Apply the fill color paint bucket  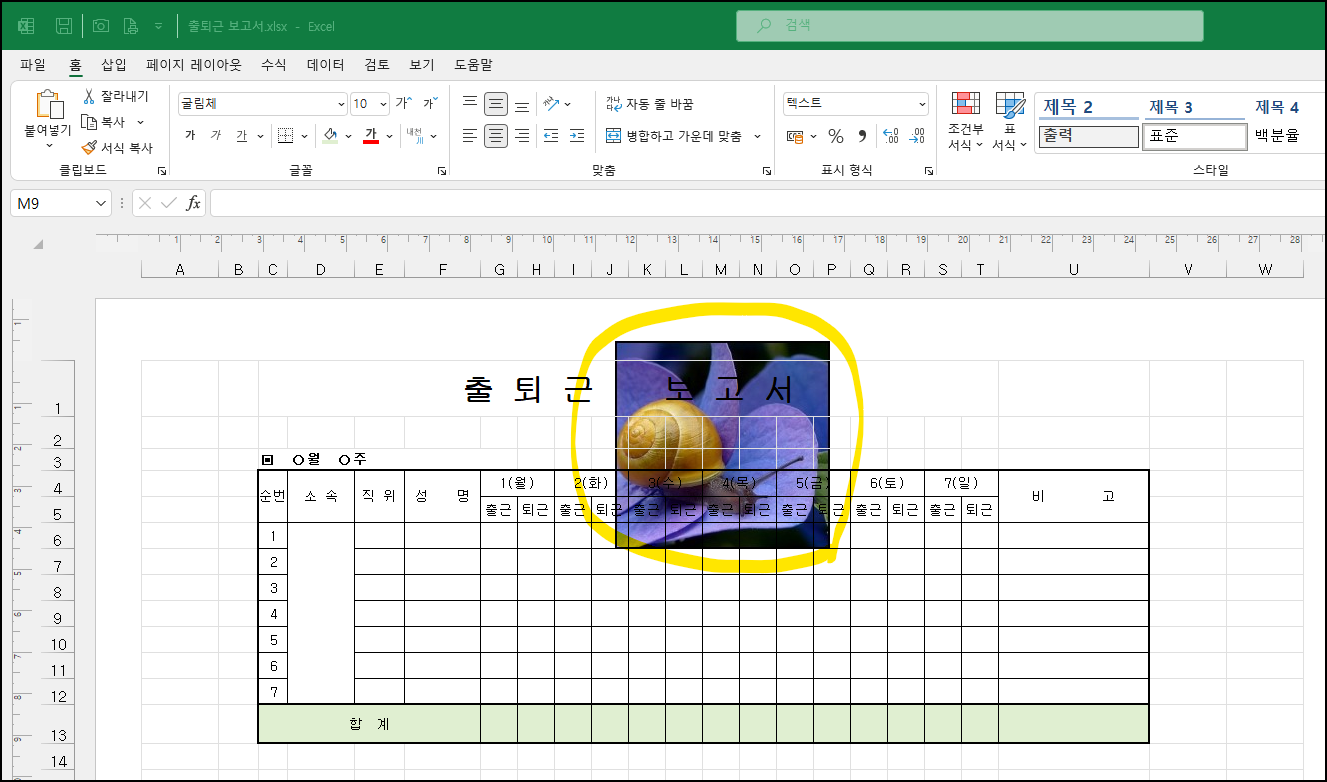[x=330, y=136]
